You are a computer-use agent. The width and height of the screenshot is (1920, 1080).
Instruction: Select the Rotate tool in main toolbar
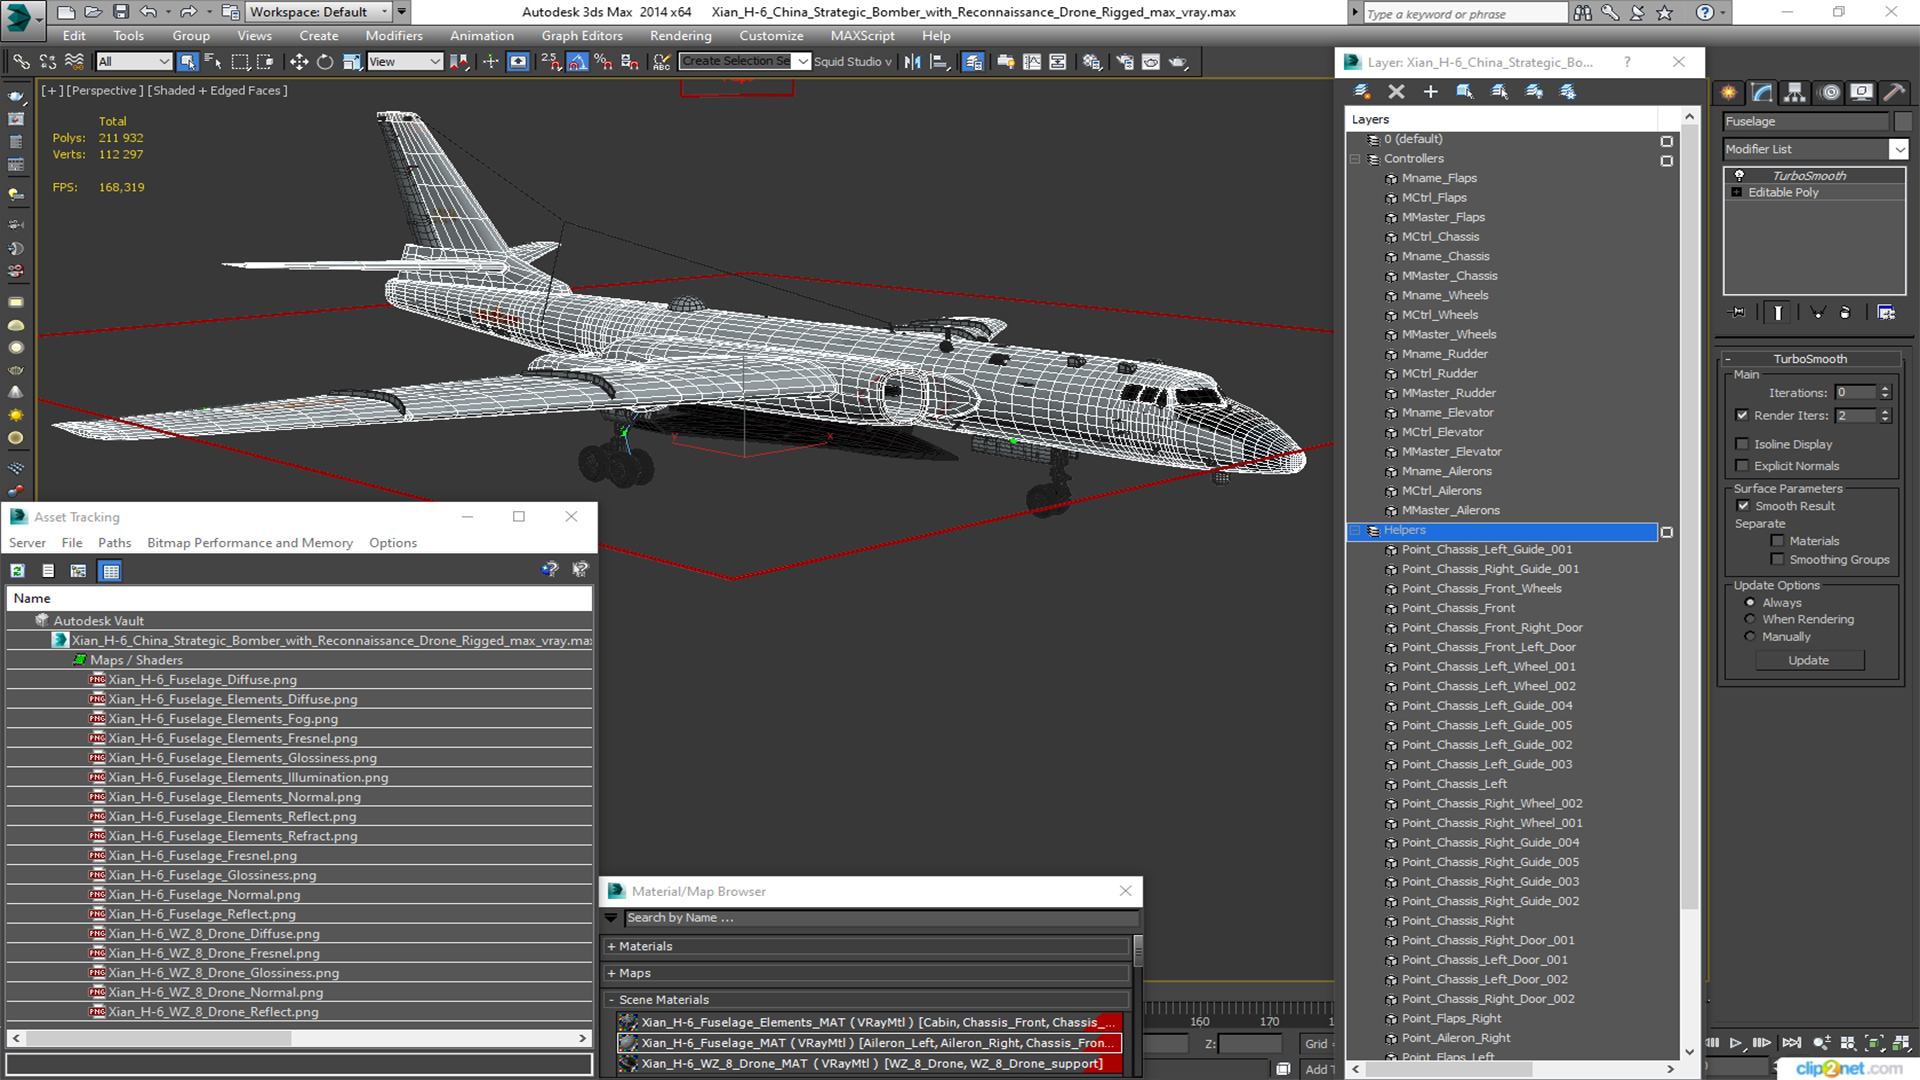point(325,62)
